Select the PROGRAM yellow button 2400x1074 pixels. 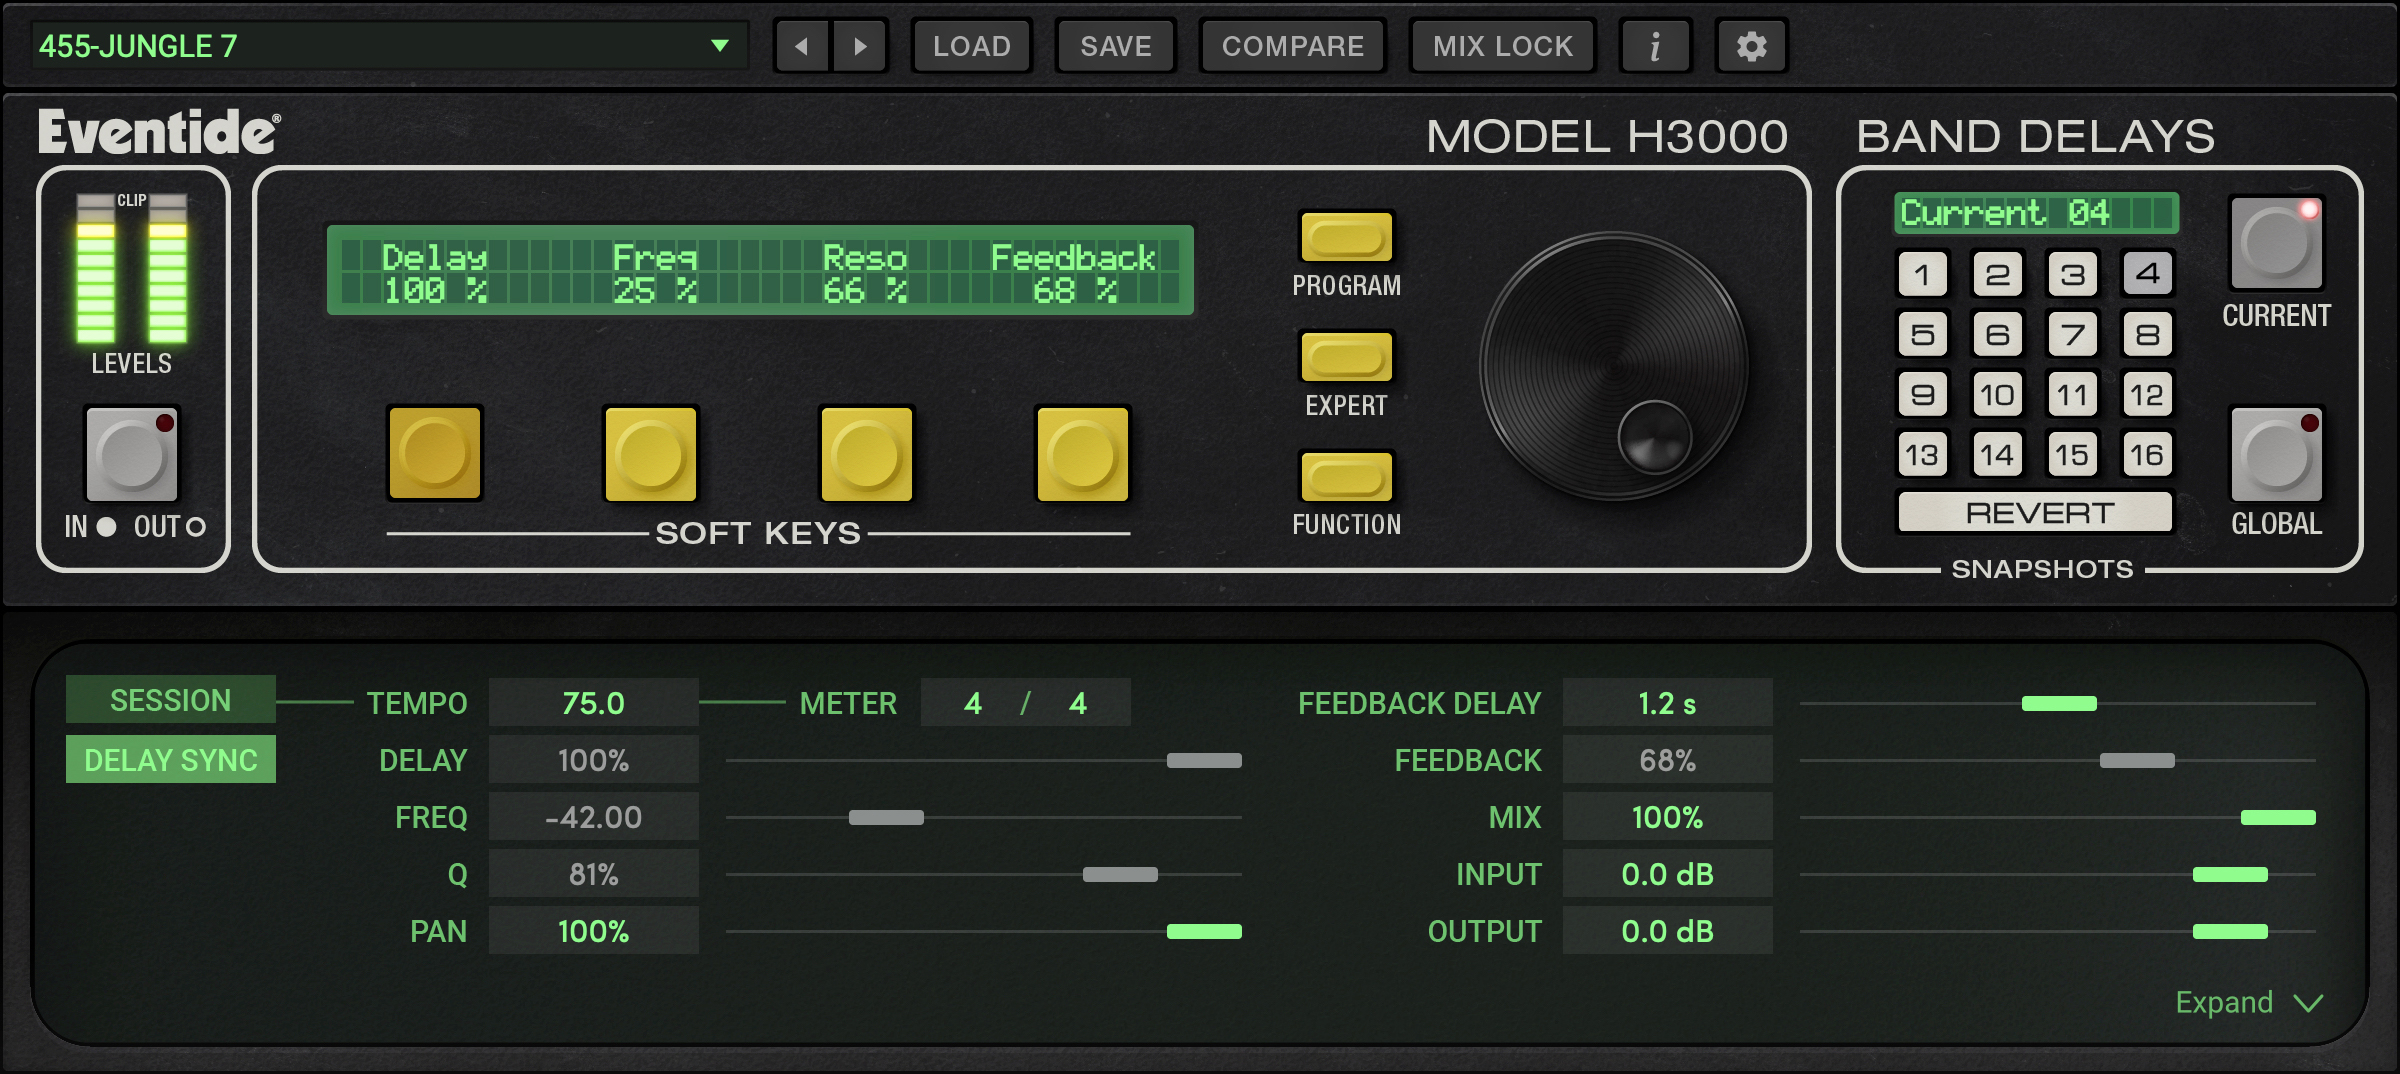click(x=1346, y=237)
